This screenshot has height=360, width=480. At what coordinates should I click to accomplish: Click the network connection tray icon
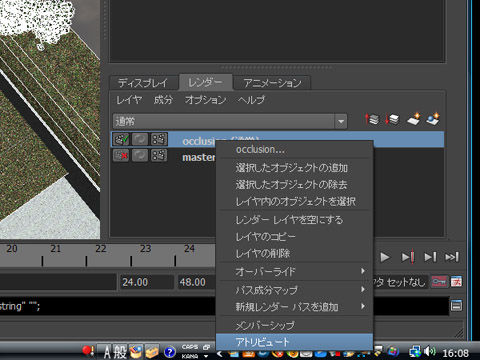[415, 352]
